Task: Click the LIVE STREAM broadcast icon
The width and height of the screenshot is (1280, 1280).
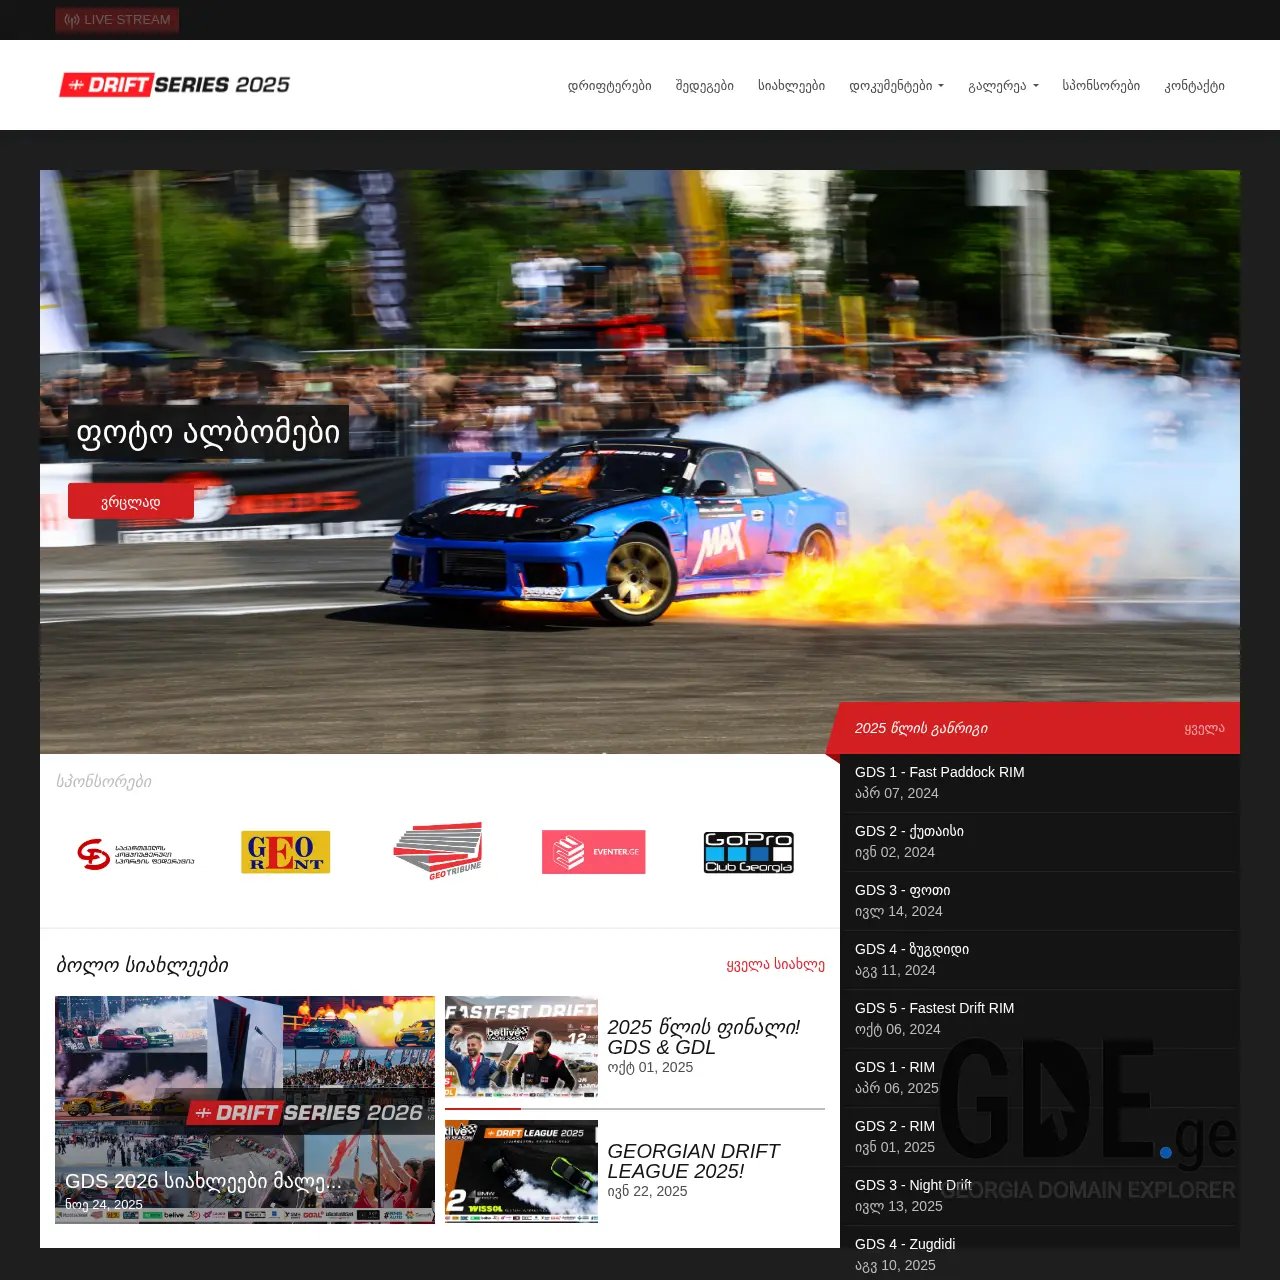Action: coord(70,20)
